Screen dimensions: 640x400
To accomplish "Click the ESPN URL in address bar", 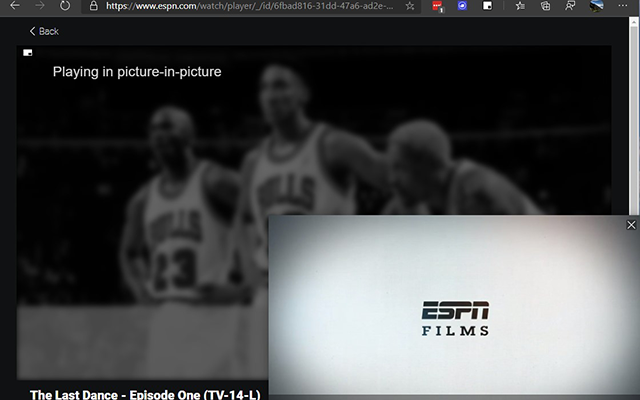I will pyautogui.click(x=249, y=6).
